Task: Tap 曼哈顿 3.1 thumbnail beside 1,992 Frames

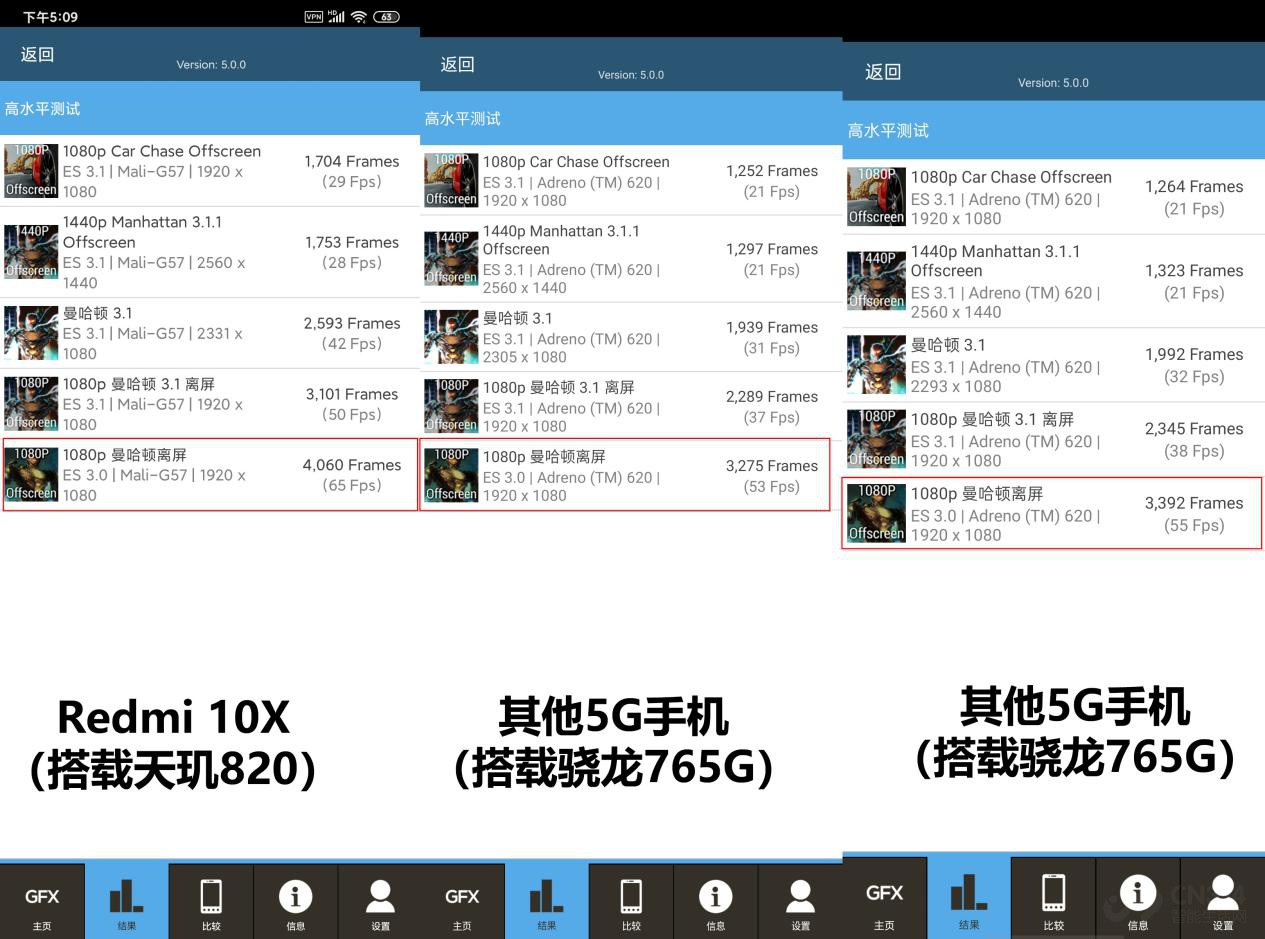Action: pos(876,364)
